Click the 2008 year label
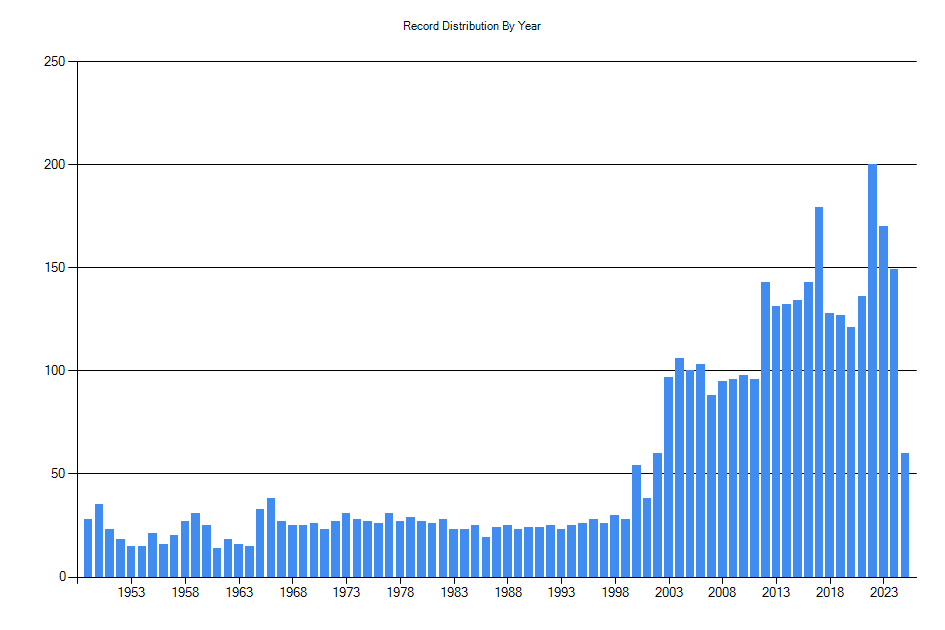This screenshot has width=945, height=630. click(722, 593)
